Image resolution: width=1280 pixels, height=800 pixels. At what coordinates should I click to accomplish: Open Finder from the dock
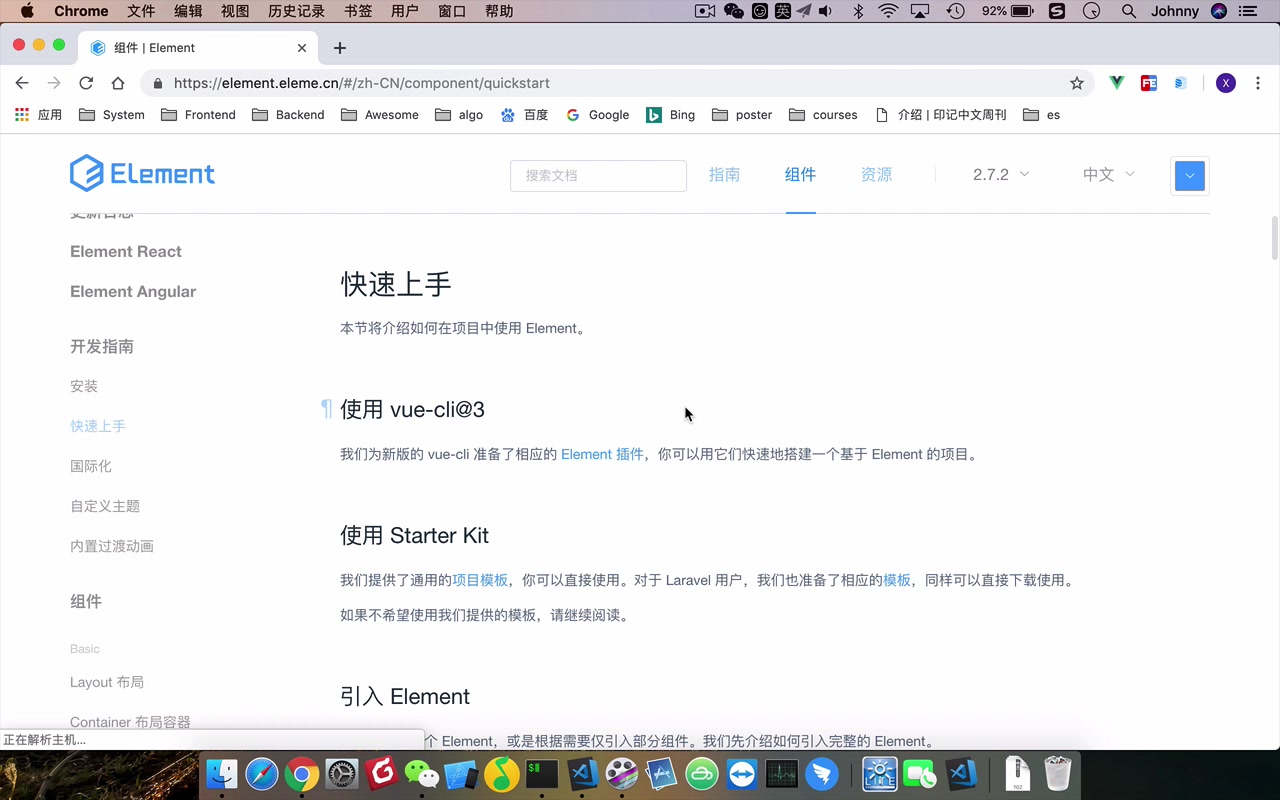coord(222,774)
